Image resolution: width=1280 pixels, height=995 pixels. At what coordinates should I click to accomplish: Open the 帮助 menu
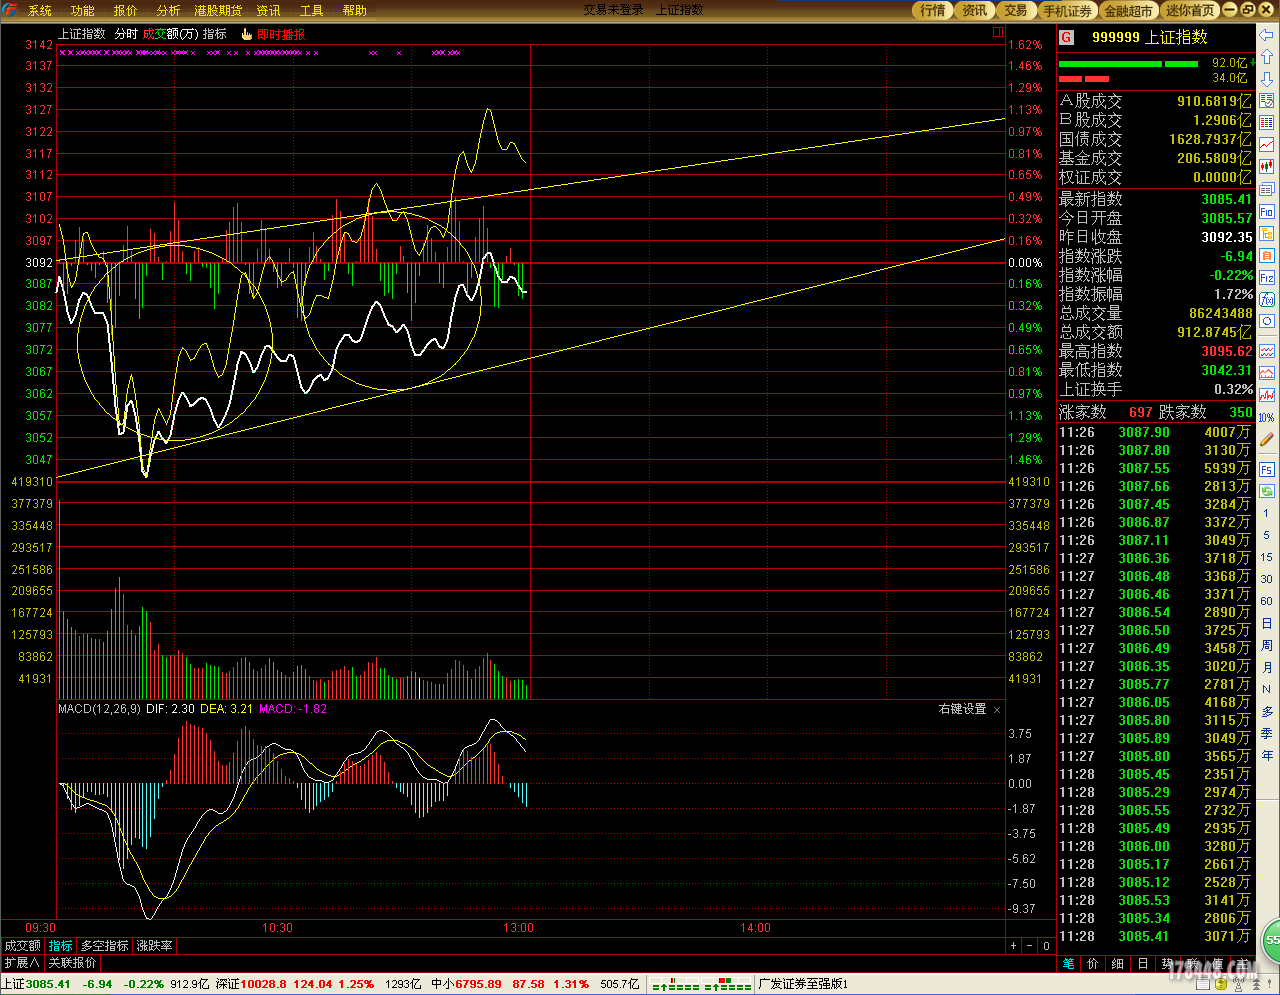click(x=355, y=10)
